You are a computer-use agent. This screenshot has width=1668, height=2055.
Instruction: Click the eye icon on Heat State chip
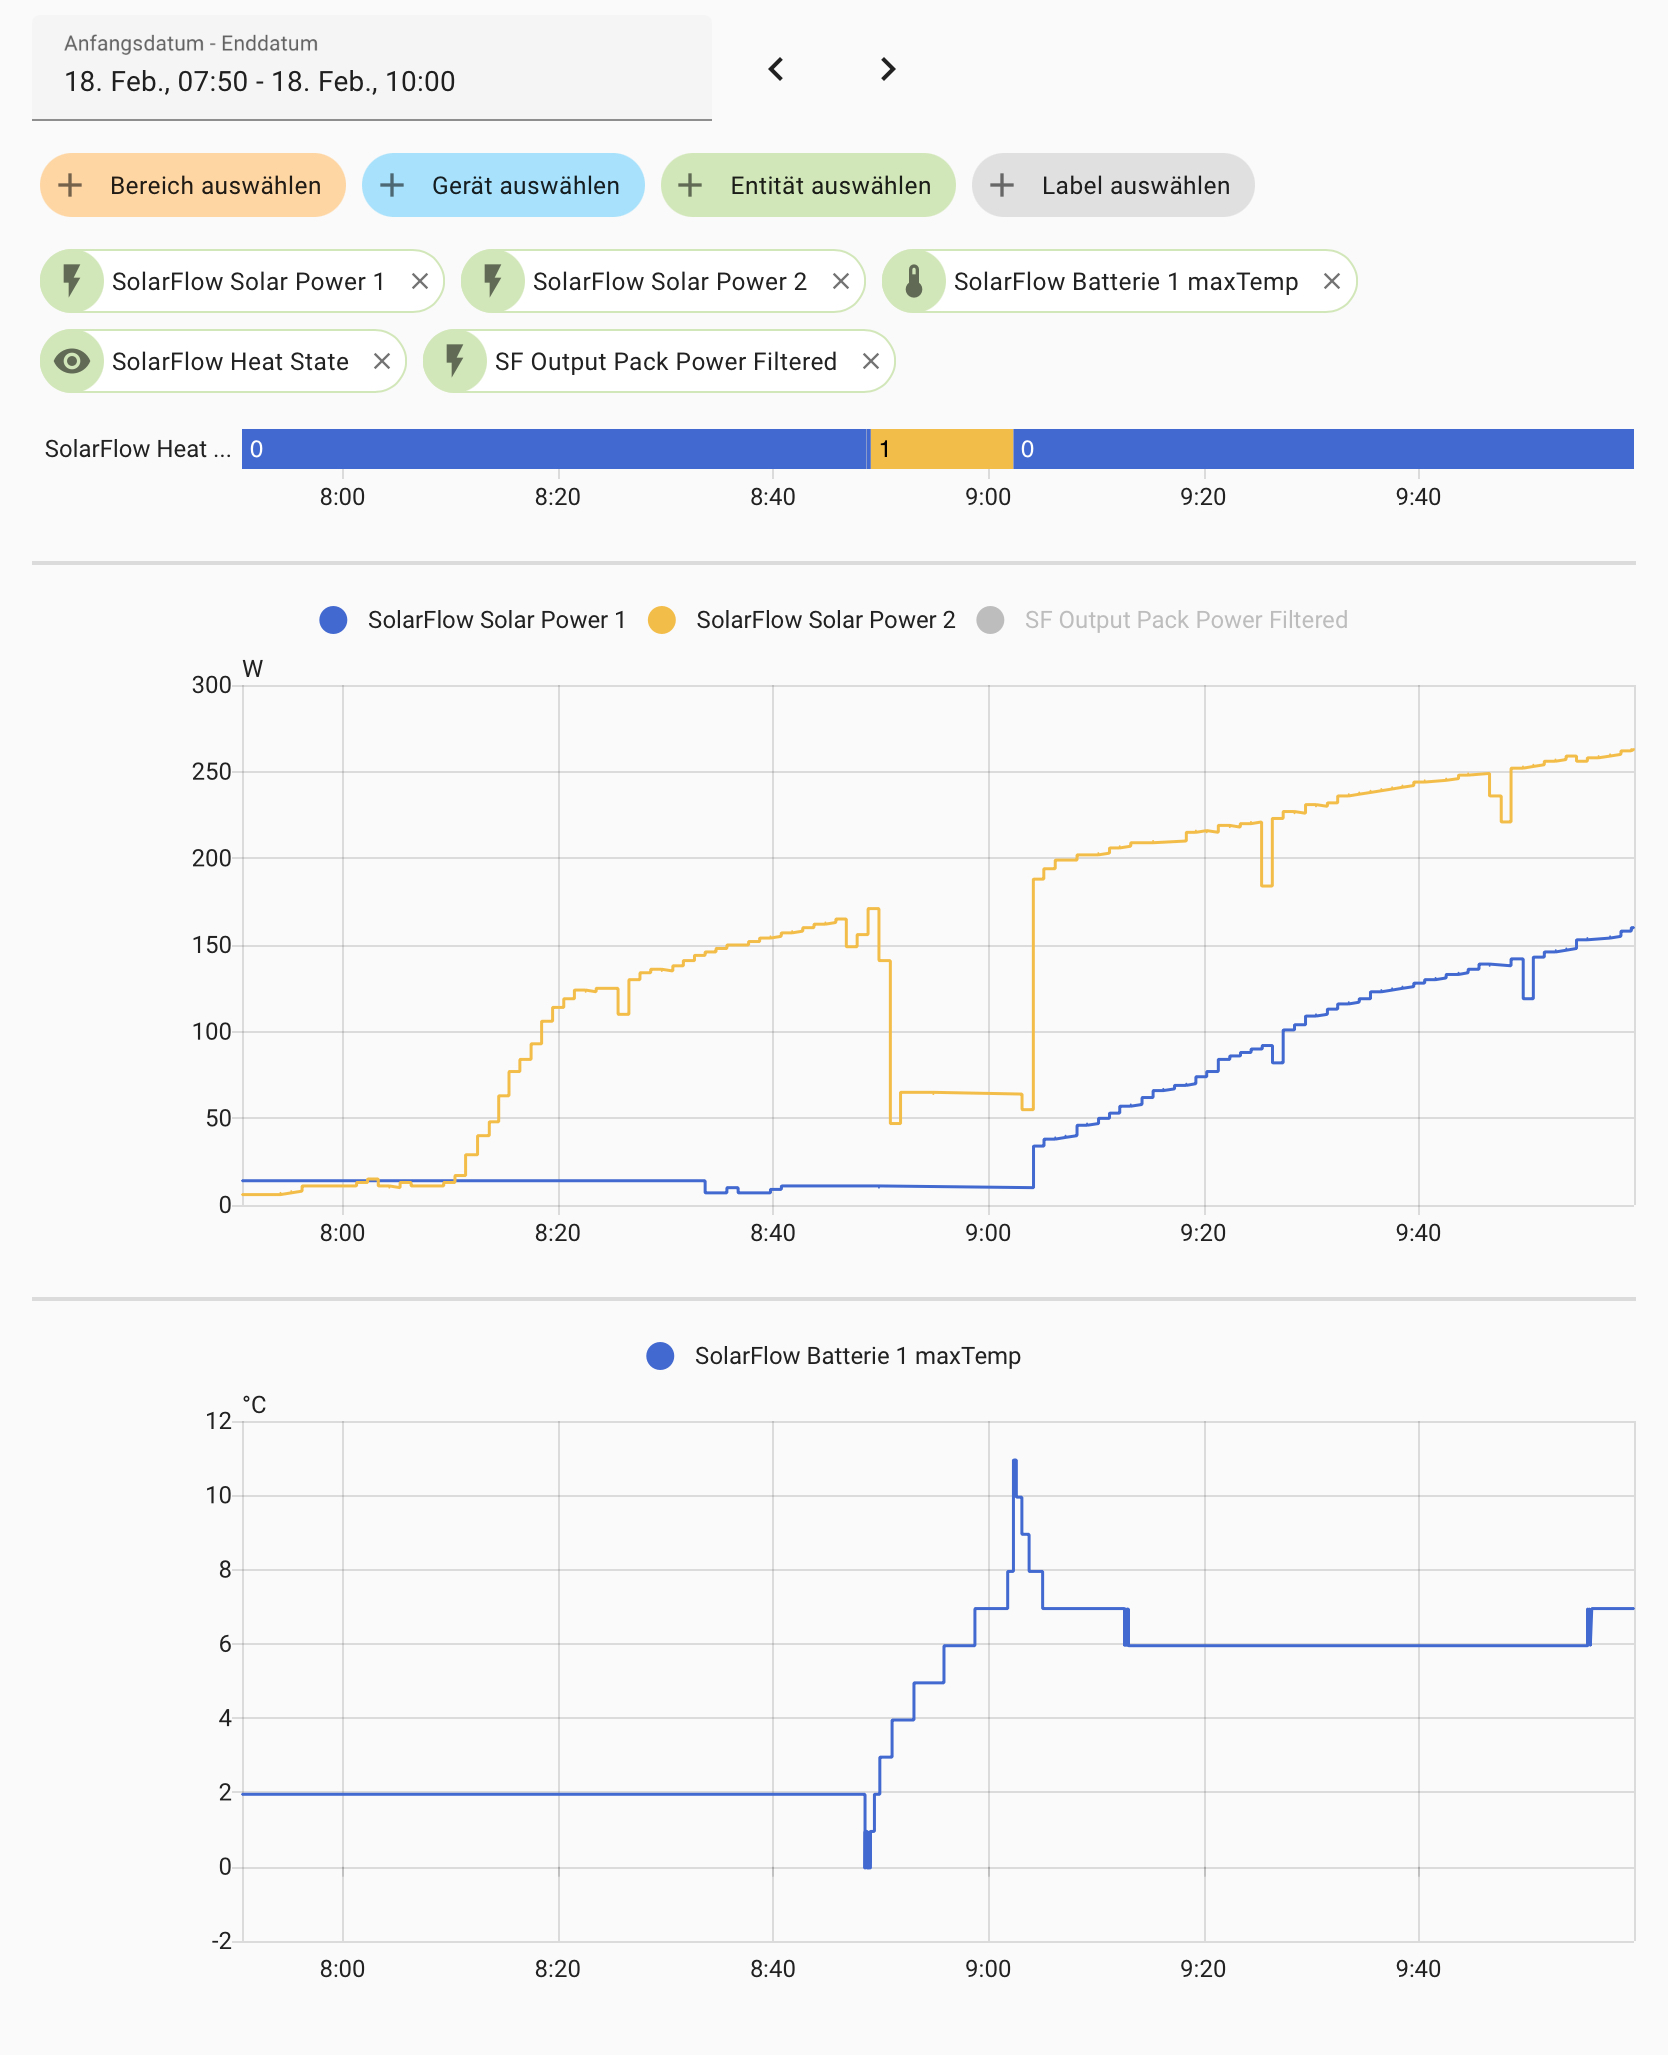coord(72,362)
